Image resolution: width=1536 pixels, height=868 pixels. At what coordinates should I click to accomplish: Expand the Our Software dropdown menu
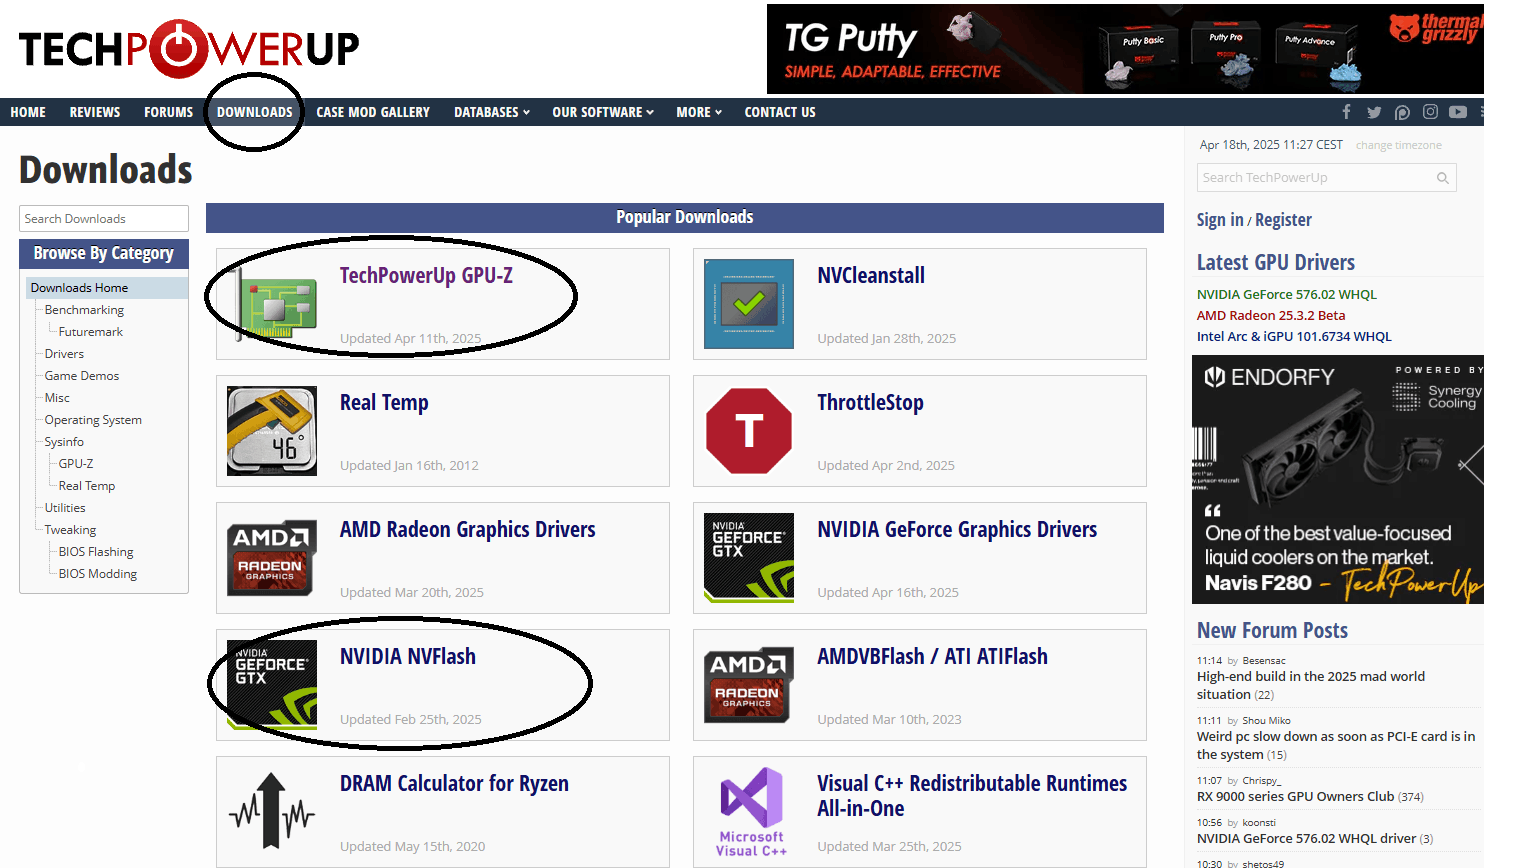click(603, 112)
